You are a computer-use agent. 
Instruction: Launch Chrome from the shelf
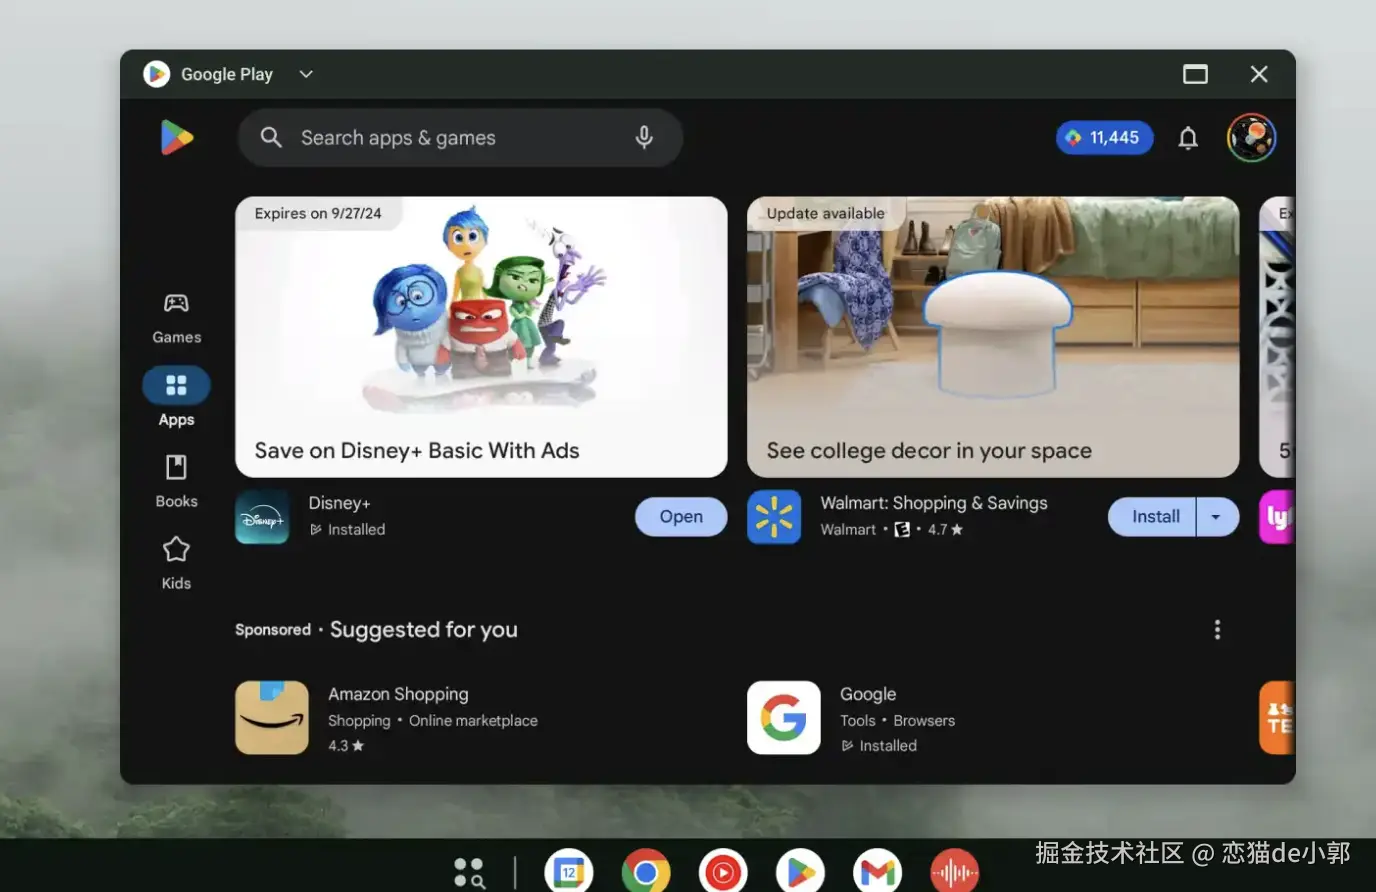646,872
